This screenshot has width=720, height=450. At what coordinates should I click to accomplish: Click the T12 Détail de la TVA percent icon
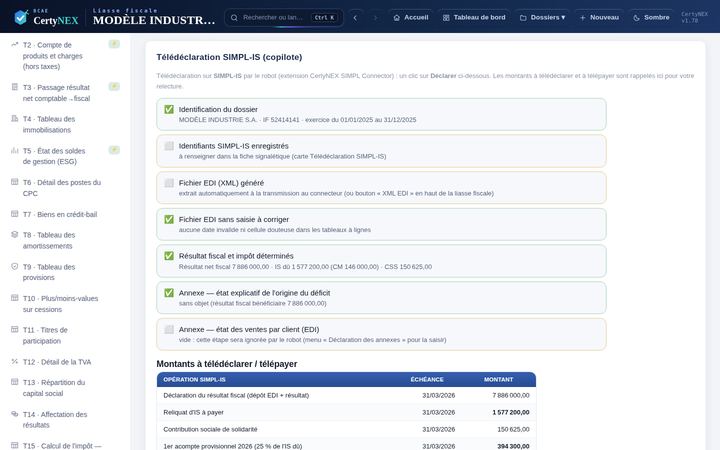tap(15, 361)
